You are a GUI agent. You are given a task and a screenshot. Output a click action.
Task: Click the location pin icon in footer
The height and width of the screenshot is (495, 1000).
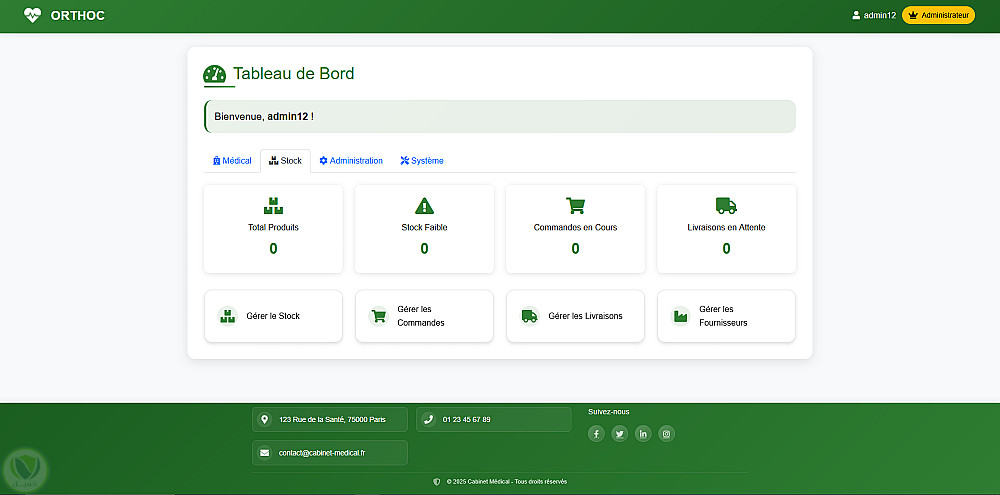tap(264, 420)
